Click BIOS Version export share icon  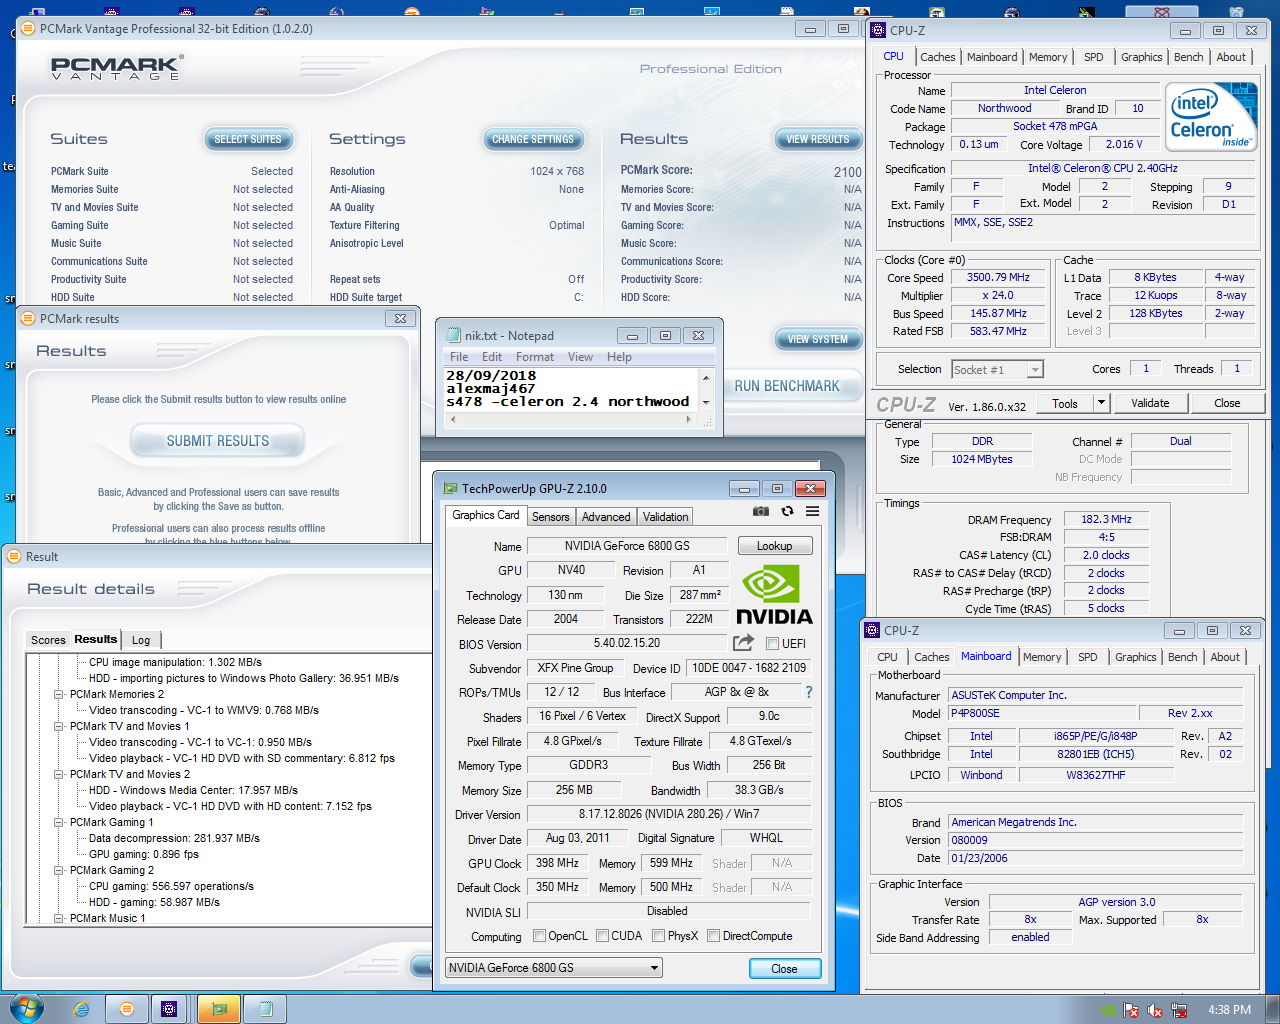(743, 643)
